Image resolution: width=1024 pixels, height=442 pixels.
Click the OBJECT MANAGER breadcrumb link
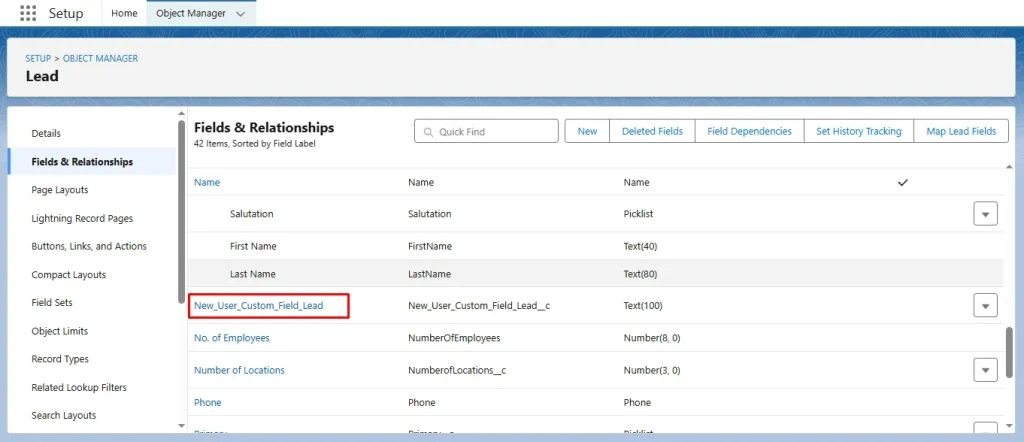(x=101, y=59)
